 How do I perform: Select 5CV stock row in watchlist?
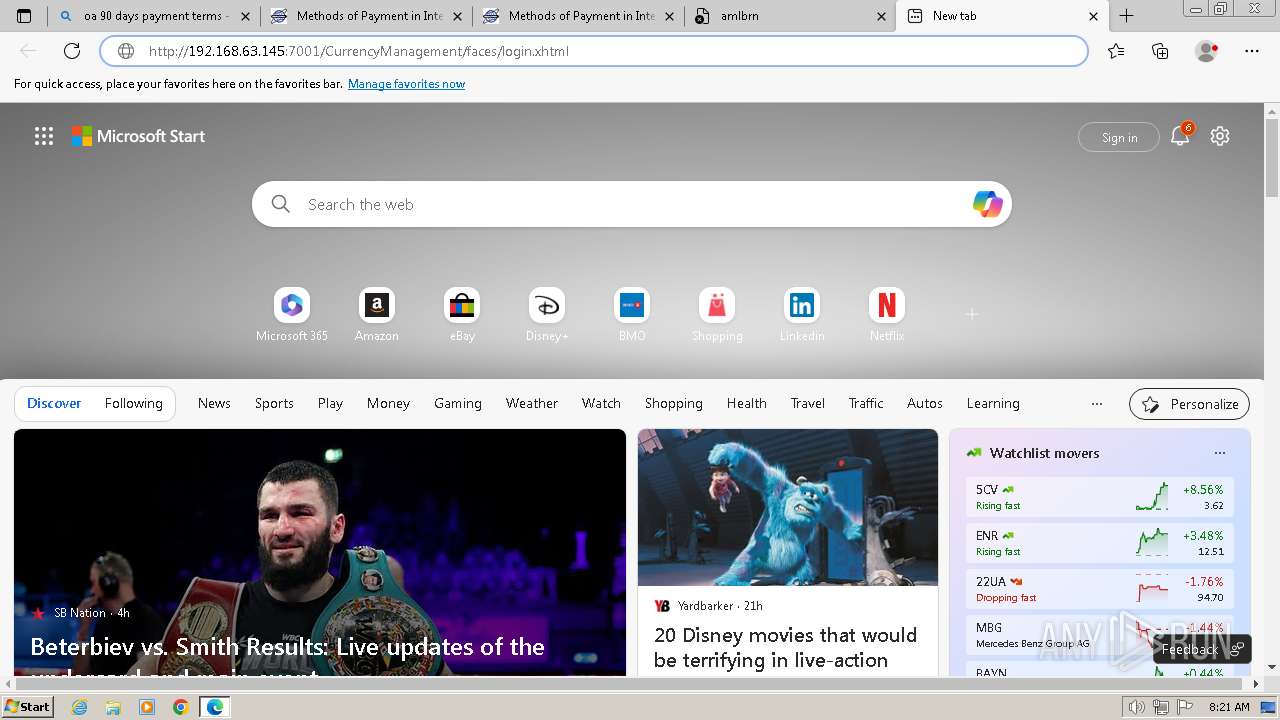[1100, 497]
